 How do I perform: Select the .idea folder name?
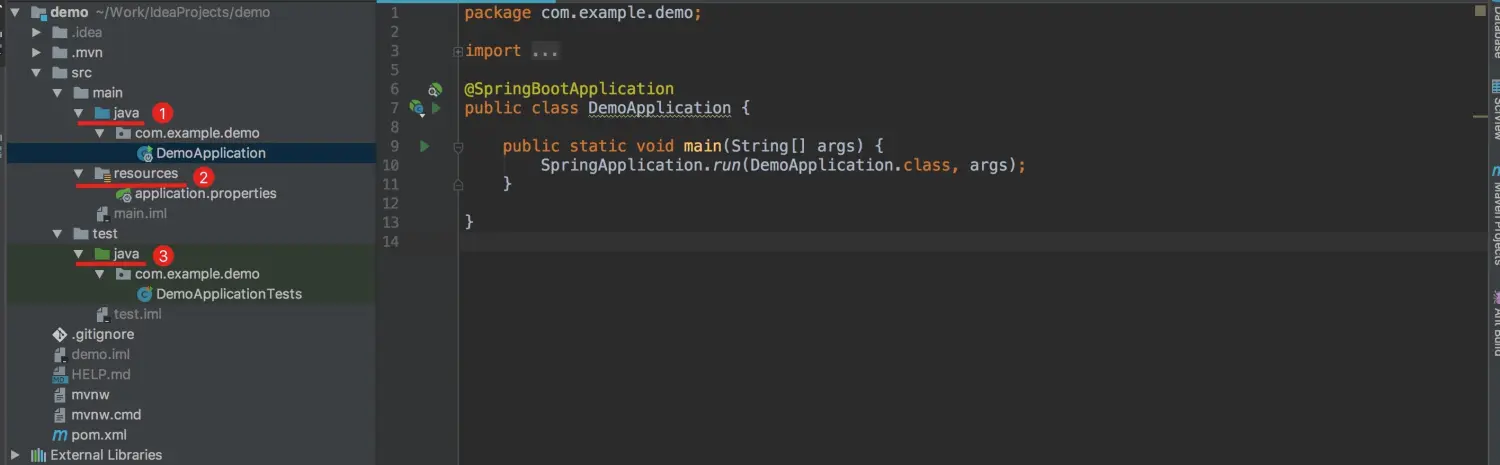[86, 32]
